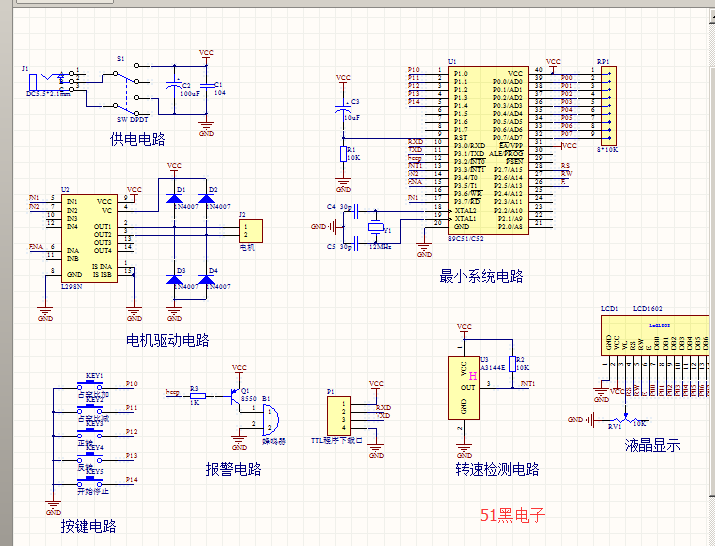715x546 pixels.
Task: Click the VCC power port above C1
Action: pyautogui.click(x=207, y=55)
